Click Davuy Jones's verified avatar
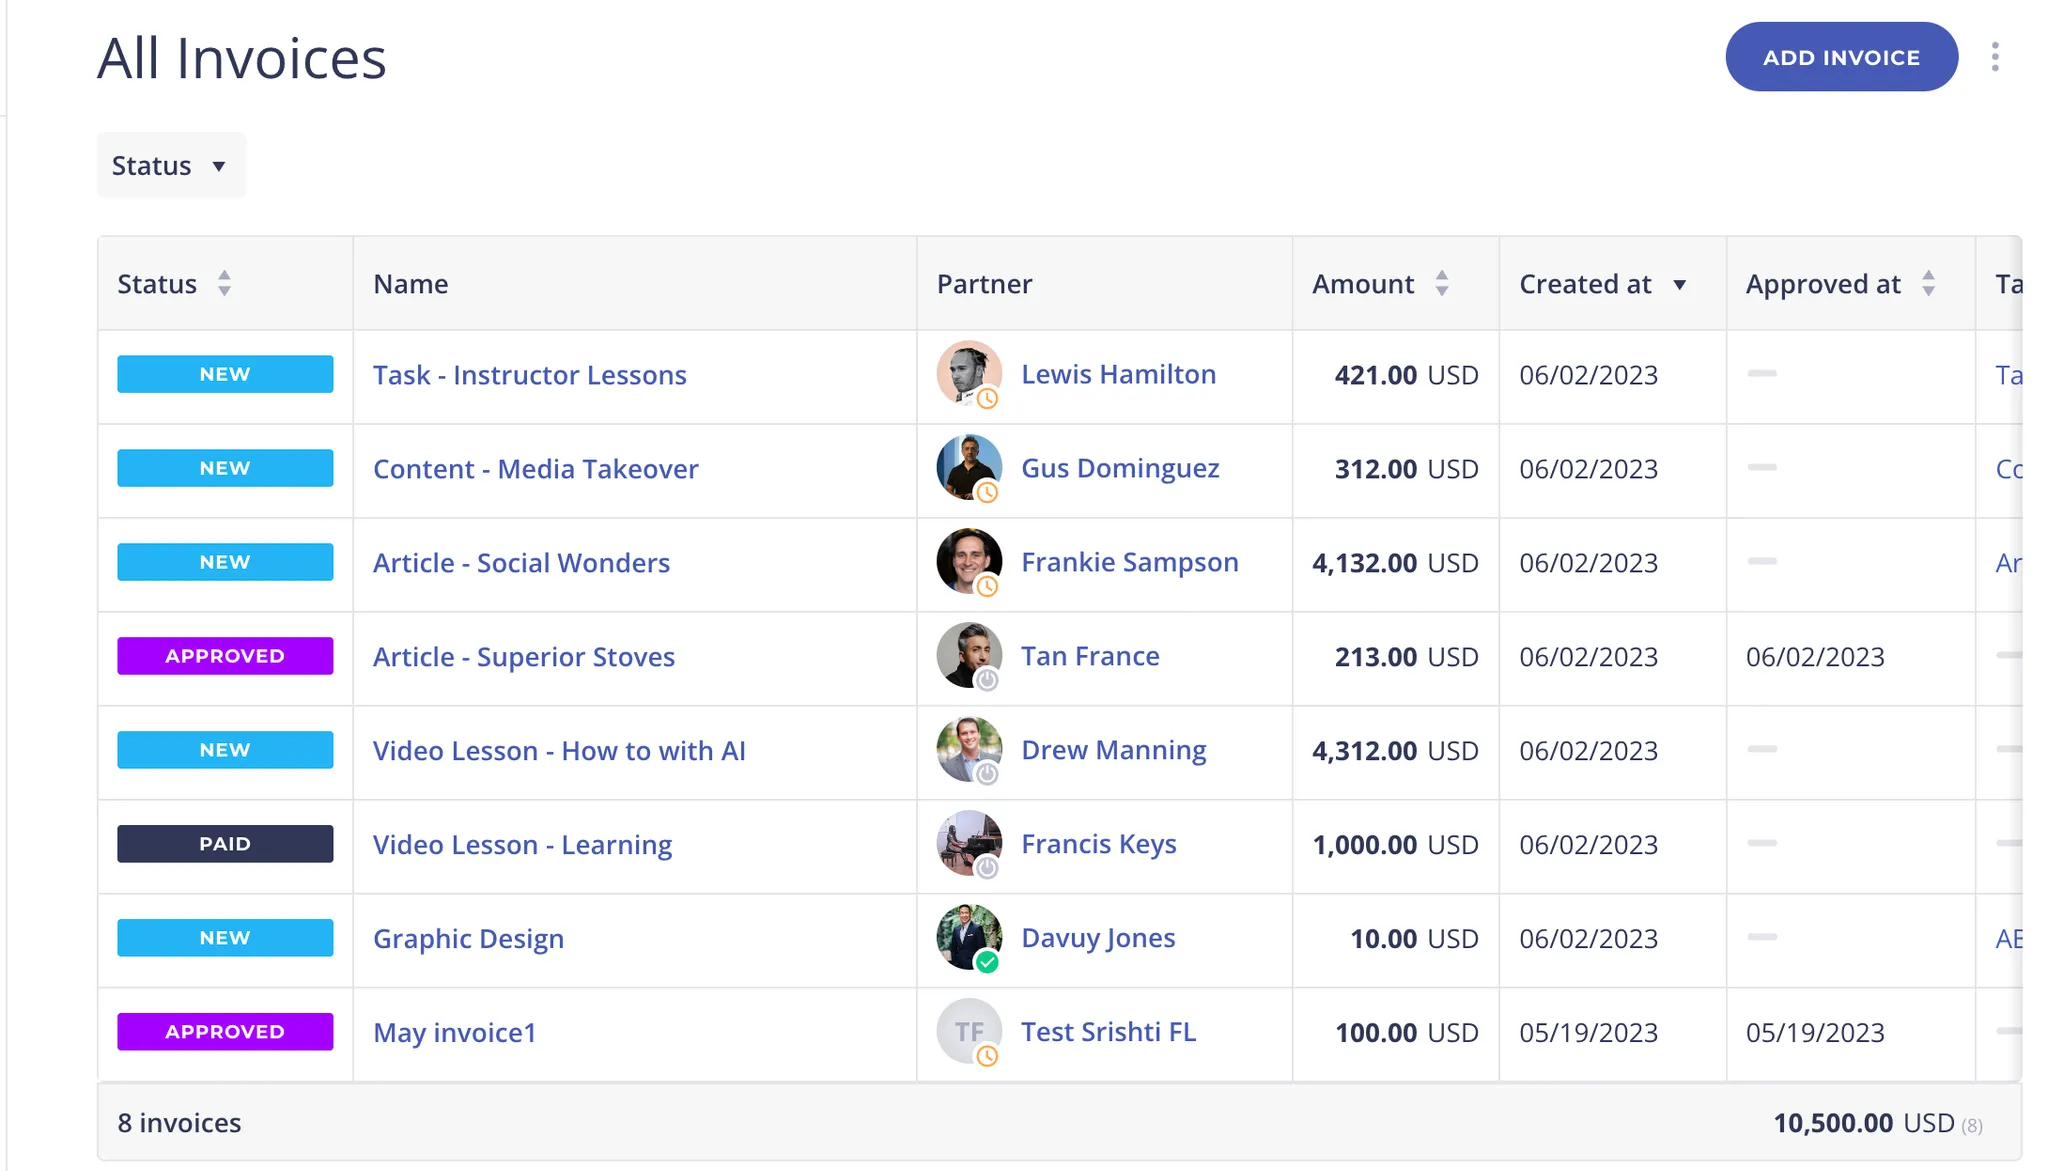The image size is (2048, 1171). click(968, 937)
